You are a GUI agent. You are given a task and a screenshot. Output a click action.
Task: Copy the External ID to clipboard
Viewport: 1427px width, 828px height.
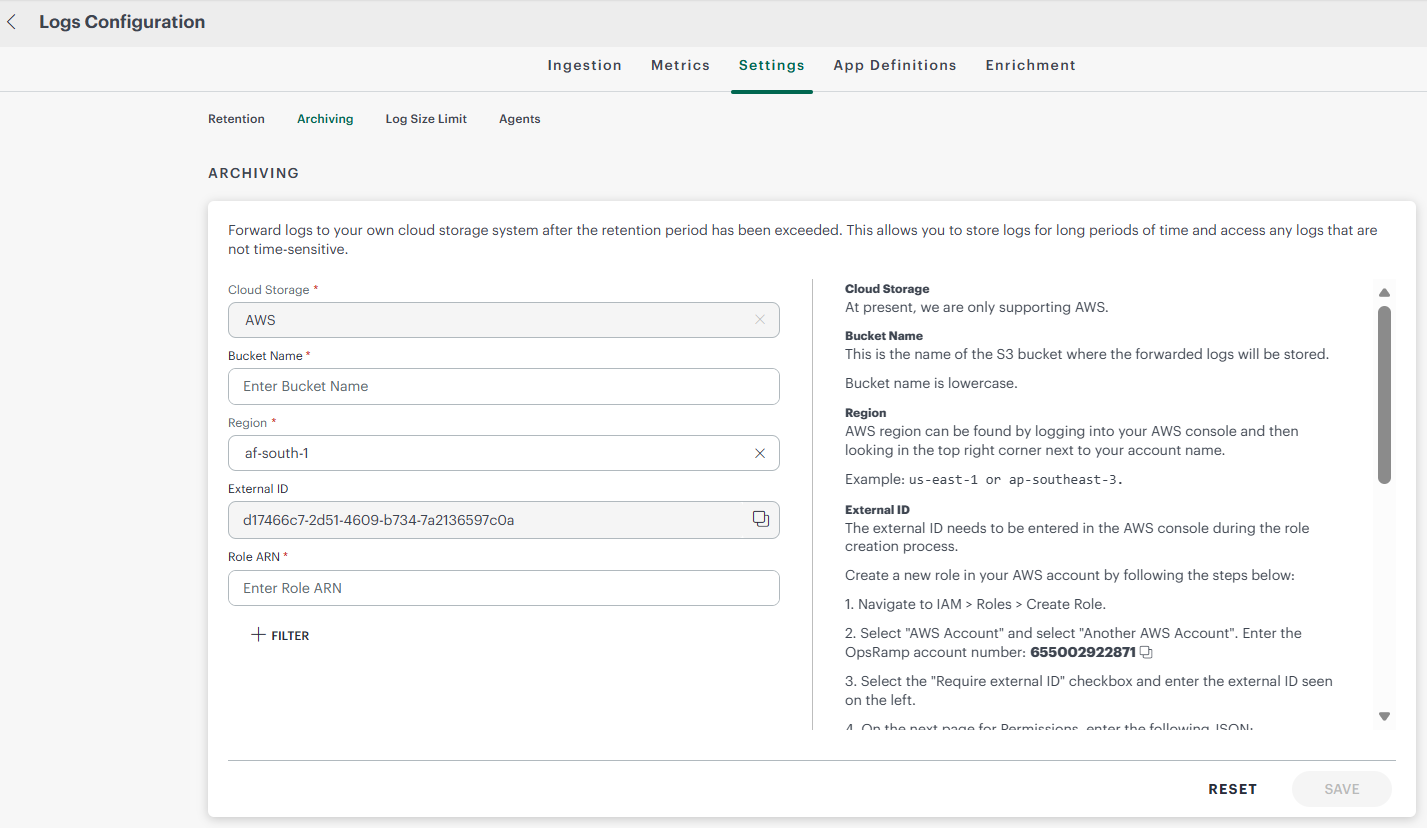(x=760, y=519)
